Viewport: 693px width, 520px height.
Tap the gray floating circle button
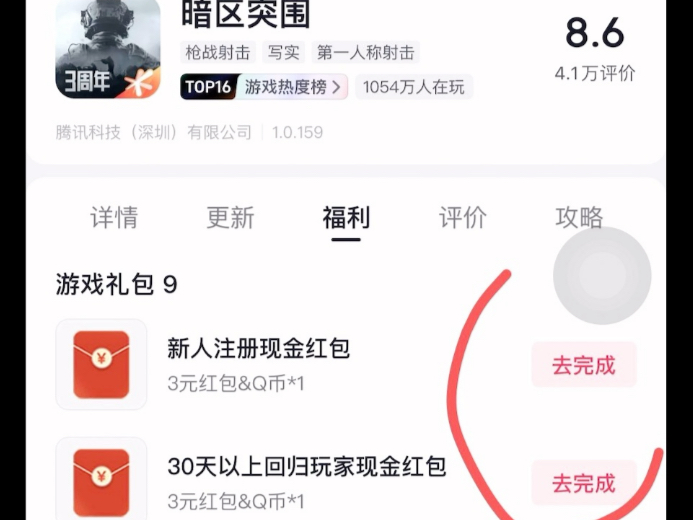[x=602, y=275]
